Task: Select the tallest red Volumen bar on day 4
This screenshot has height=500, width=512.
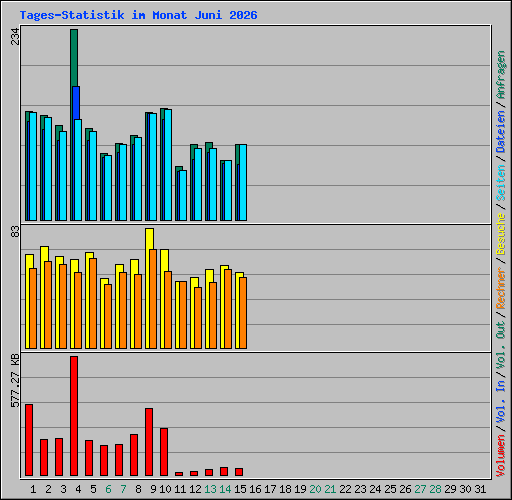Action: tap(74, 416)
